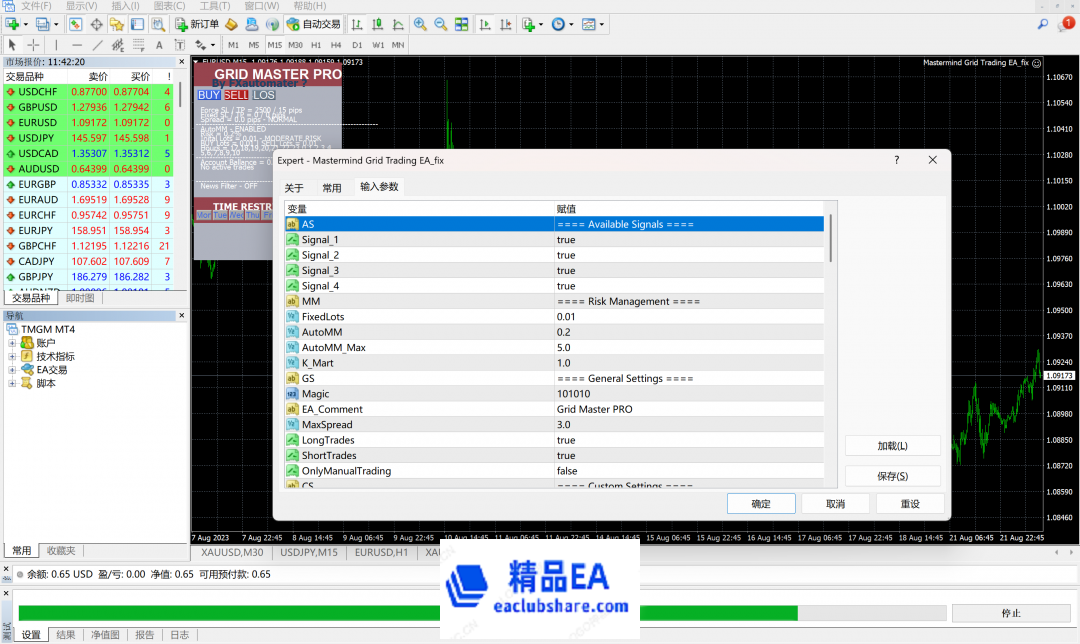Viewport: 1080px width, 644px height.
Task: Click the 确定 button
Action: [x=760, y=504]
